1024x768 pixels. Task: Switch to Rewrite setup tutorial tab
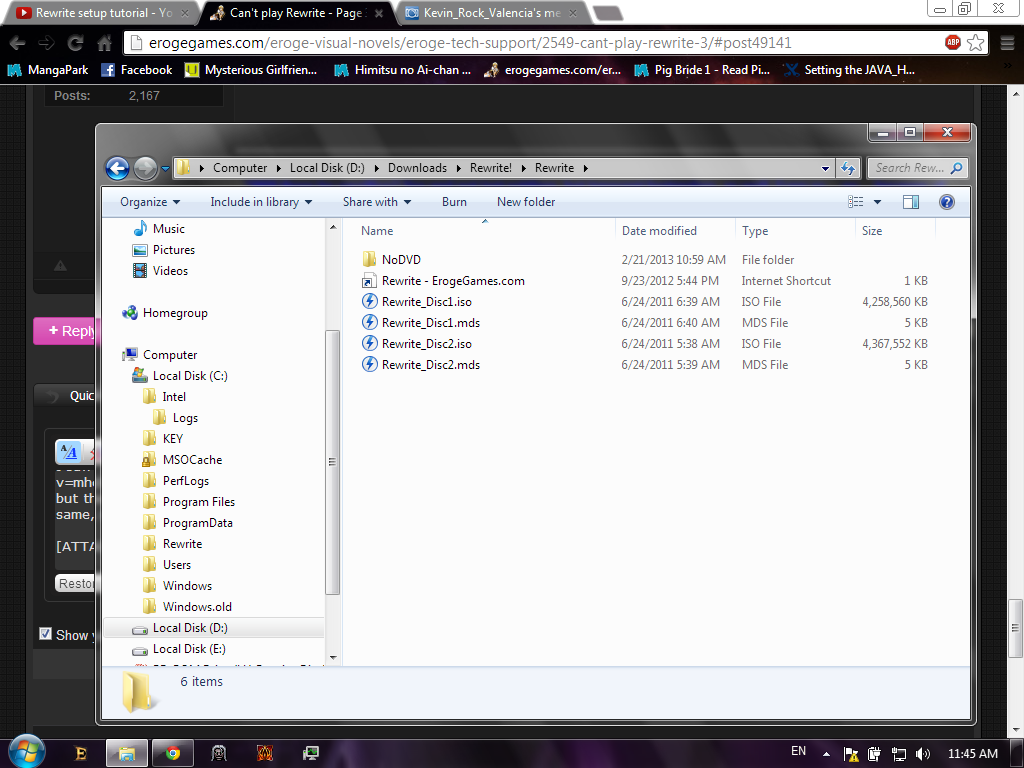click(100, 13)
